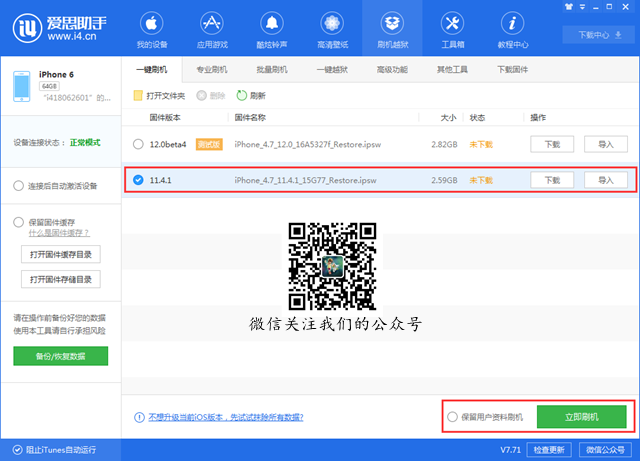Click 未下载 status of 12.0beta4 row
Screen dimensions: 640x461
tap(481, 145)
